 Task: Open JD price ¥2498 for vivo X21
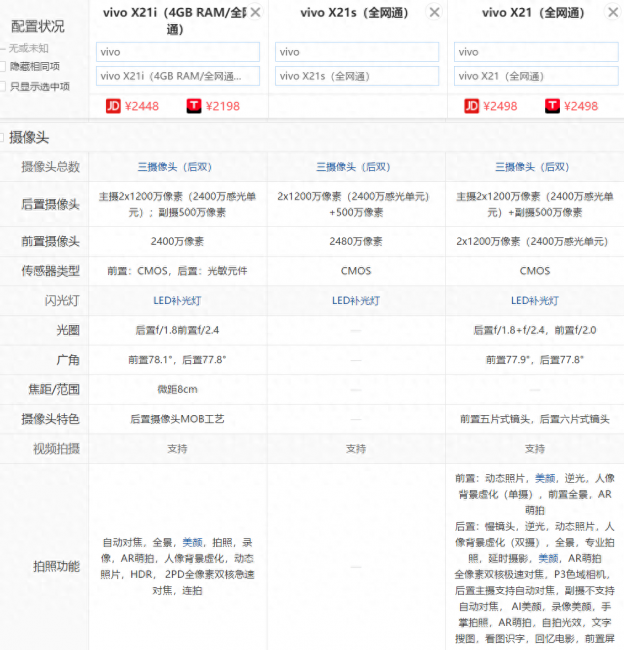click(x=490, y=106)
